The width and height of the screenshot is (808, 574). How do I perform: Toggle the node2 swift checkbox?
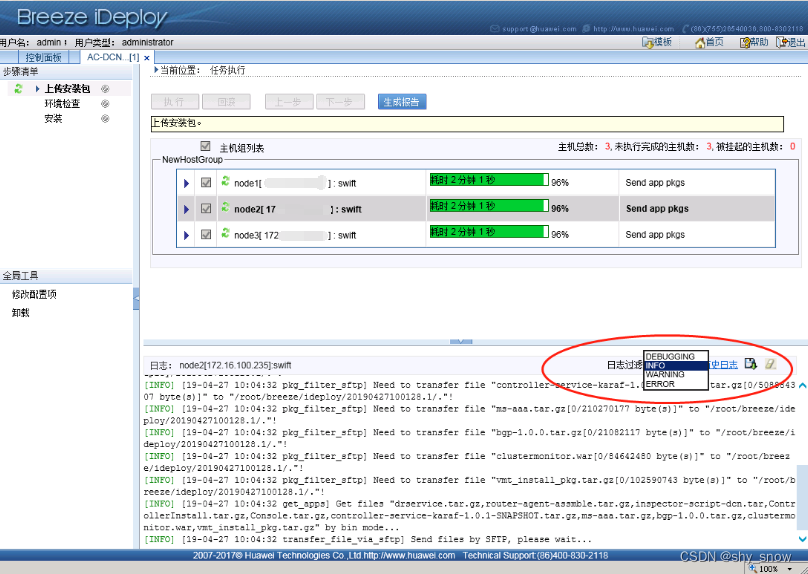click(x=206, y=208)
